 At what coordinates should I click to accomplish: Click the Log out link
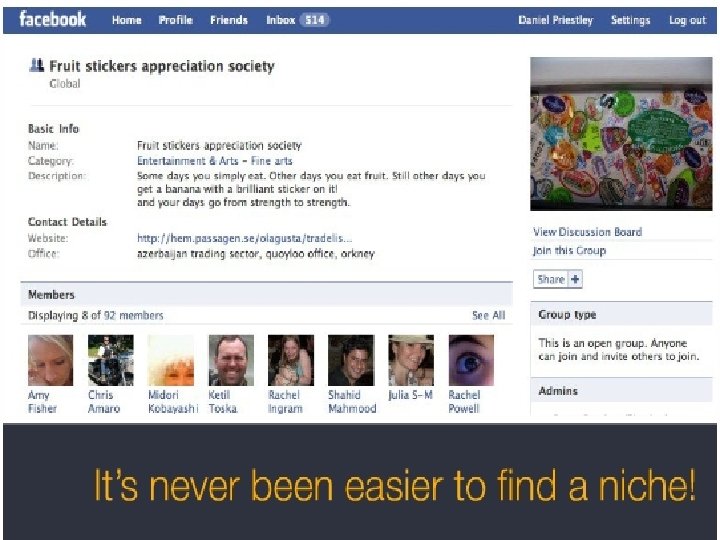(x=687, y=20)
